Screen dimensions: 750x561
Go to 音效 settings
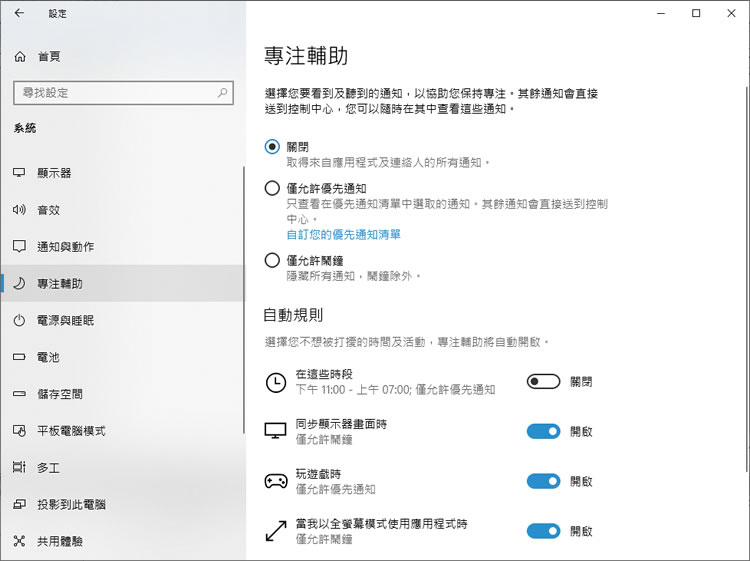(x=122, y=209)
